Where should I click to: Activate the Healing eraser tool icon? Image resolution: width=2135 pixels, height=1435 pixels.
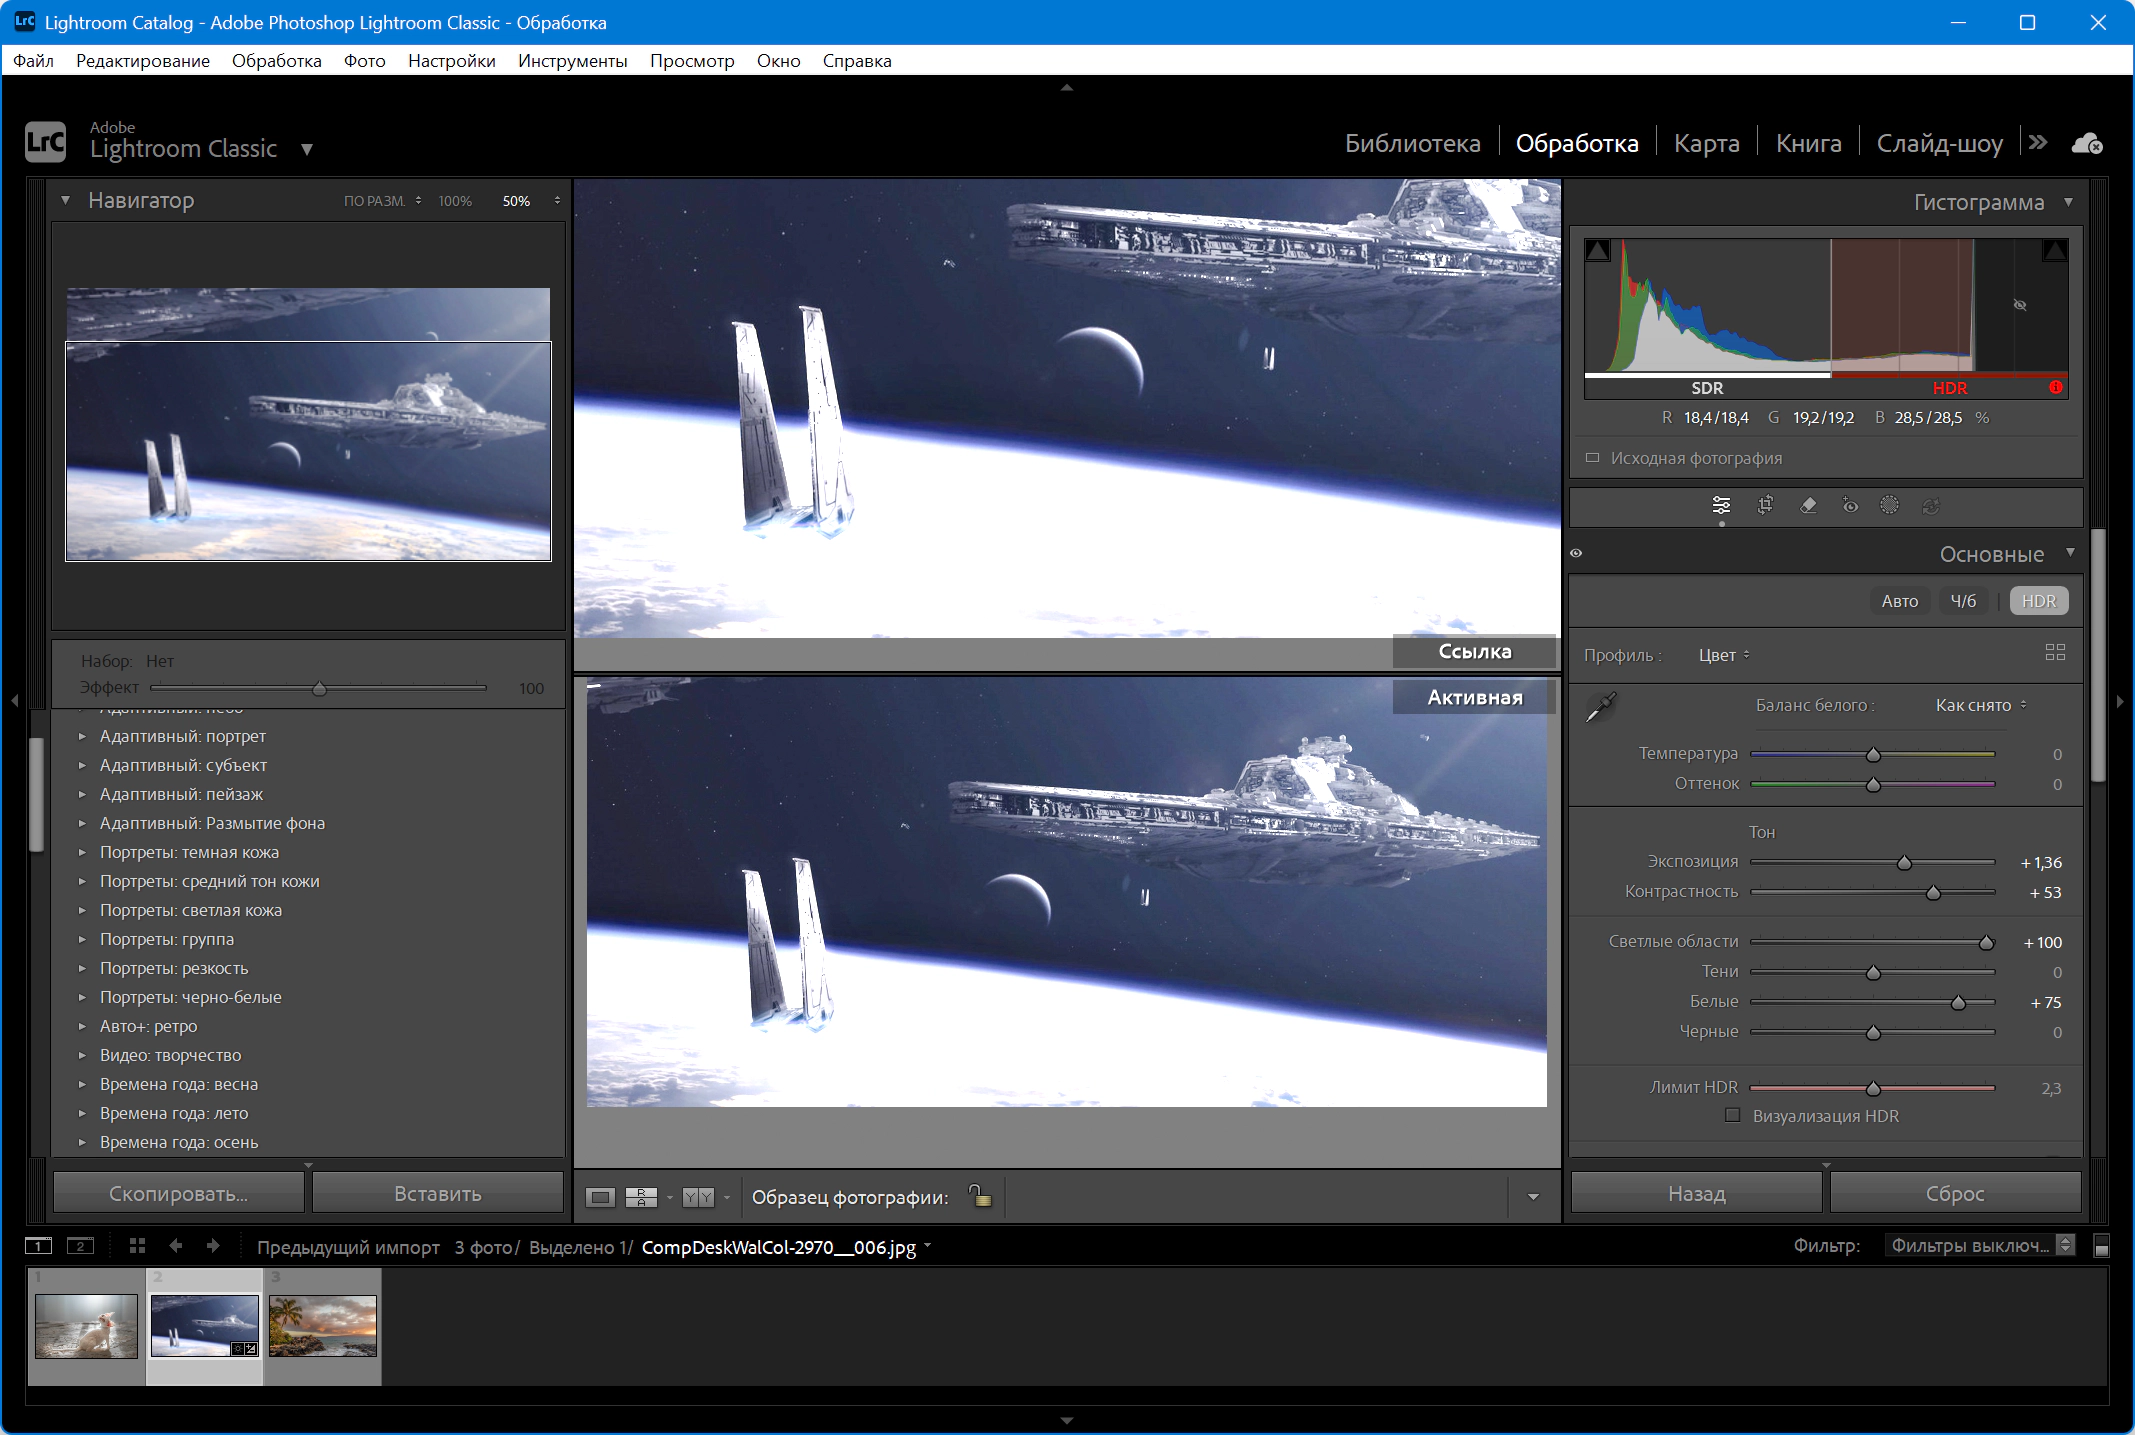(x=1808, y=505)
